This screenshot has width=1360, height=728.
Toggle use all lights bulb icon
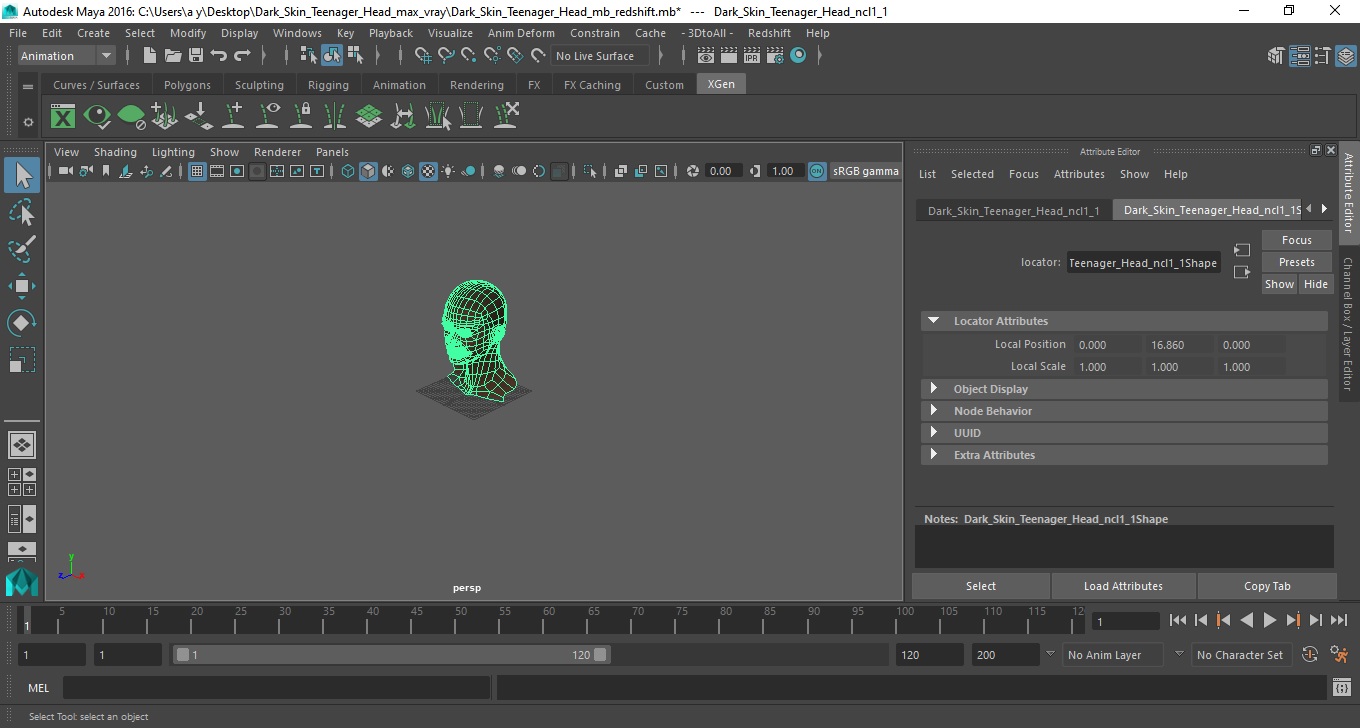tap(448, 171)
